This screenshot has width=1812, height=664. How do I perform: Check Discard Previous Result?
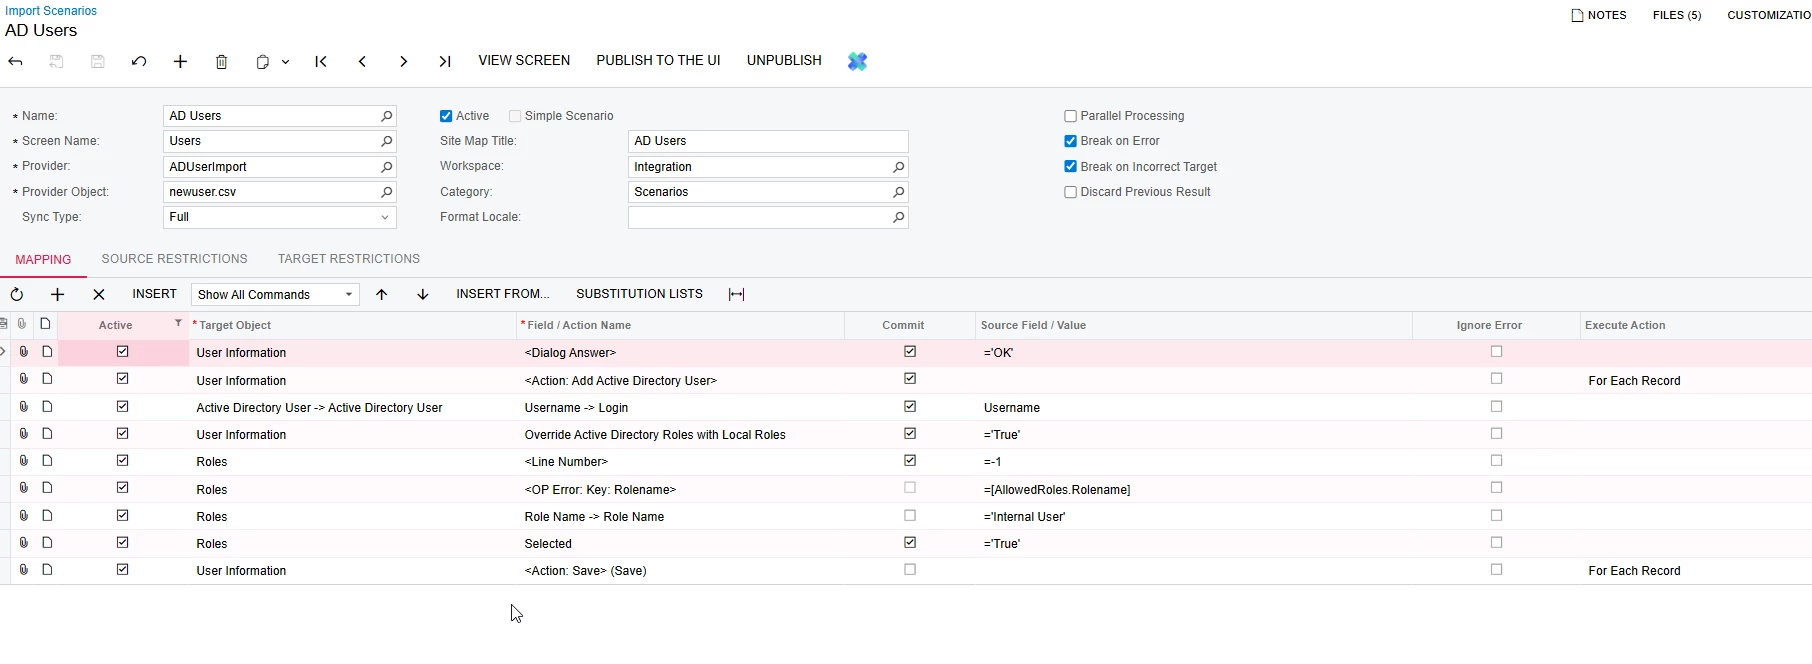click(1070, 192)
